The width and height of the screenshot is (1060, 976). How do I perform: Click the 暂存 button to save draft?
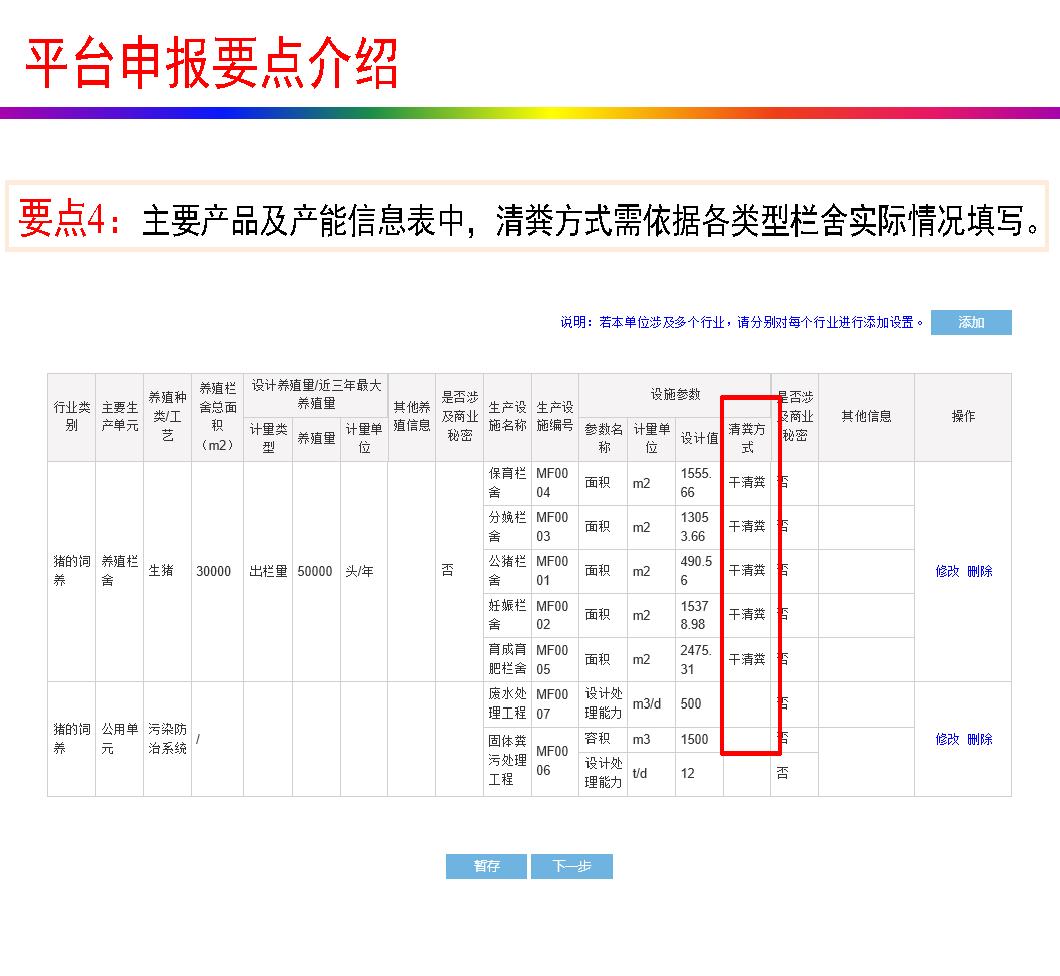[x=486, y=867]
